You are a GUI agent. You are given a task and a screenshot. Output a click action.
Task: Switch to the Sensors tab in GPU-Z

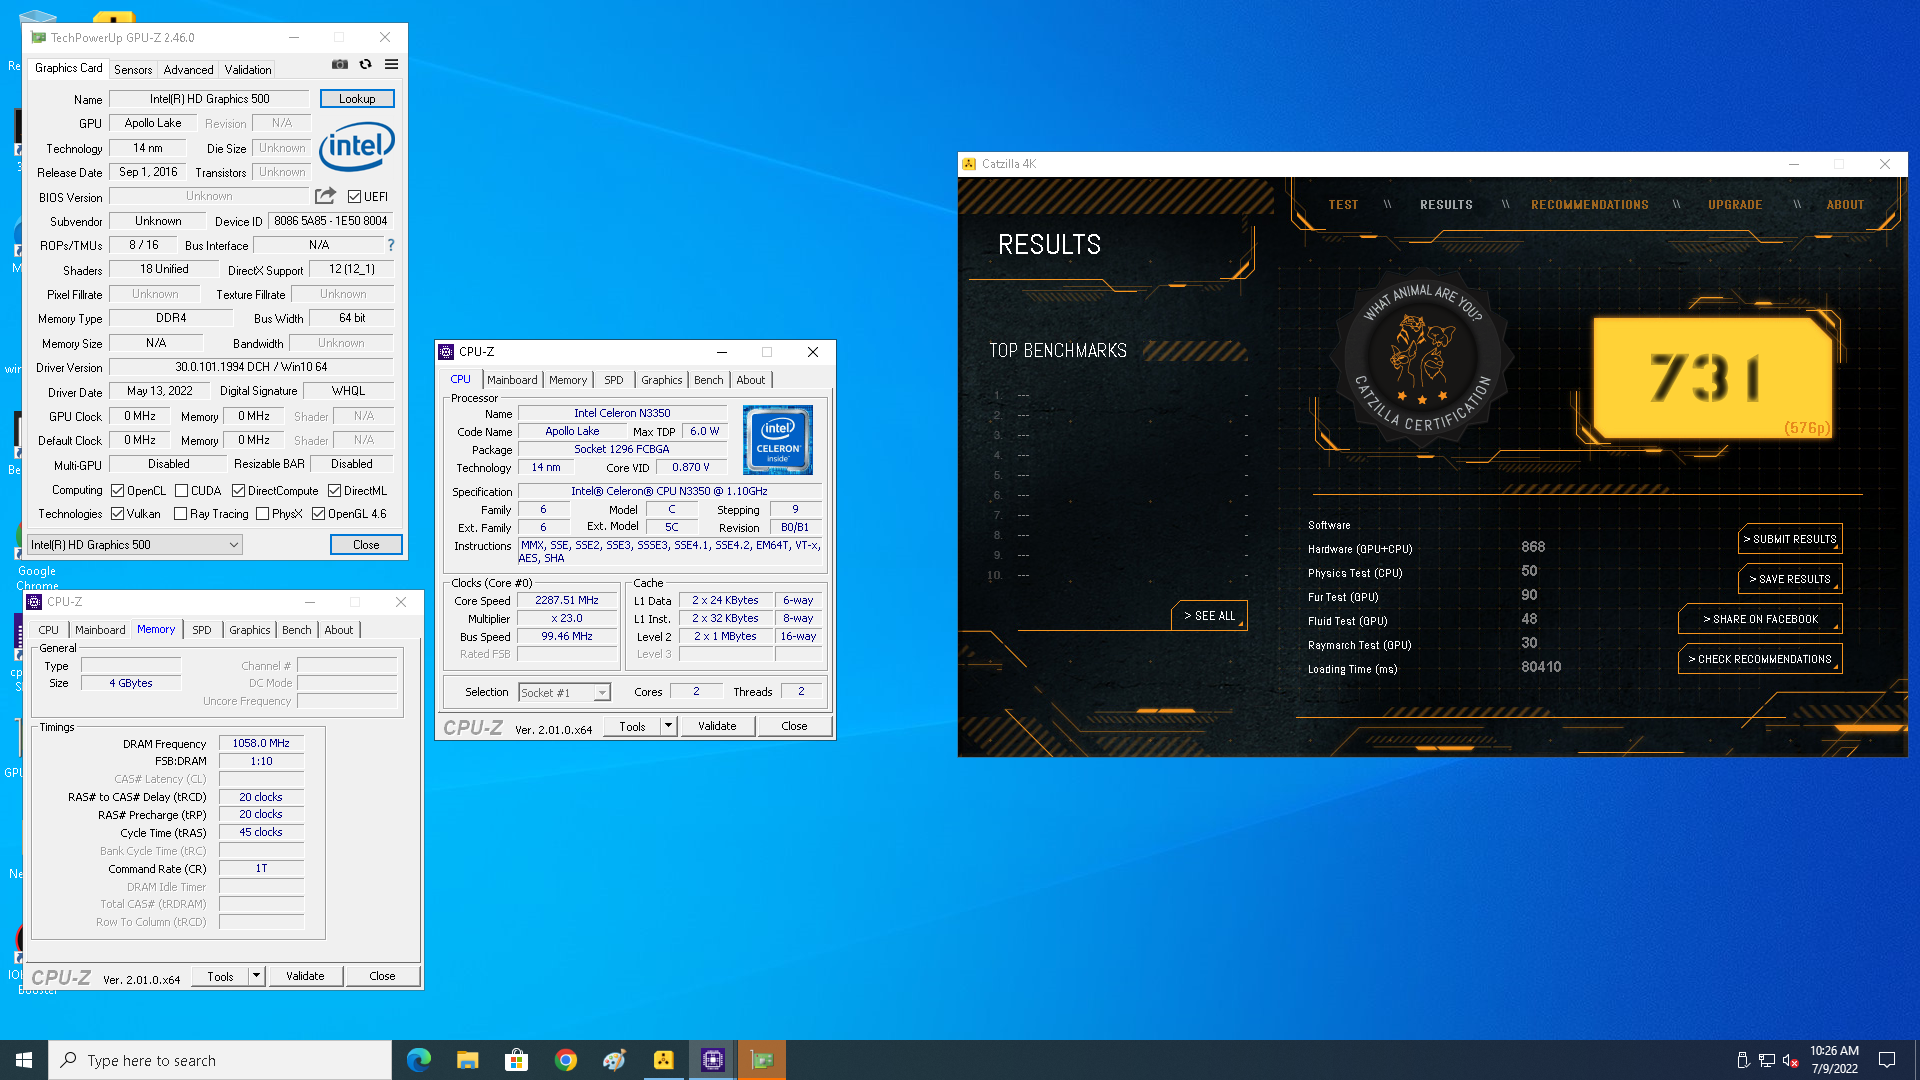(x=133, y=70)
